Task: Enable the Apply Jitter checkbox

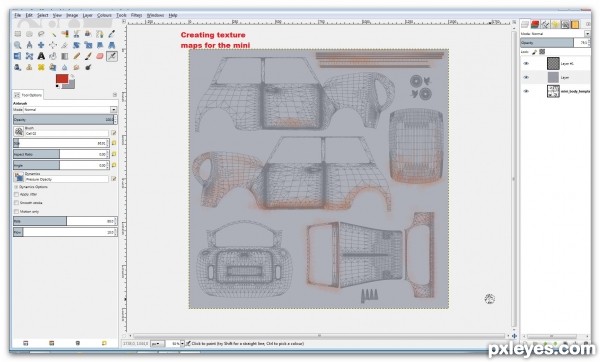Action: click(x=16, y=194)
